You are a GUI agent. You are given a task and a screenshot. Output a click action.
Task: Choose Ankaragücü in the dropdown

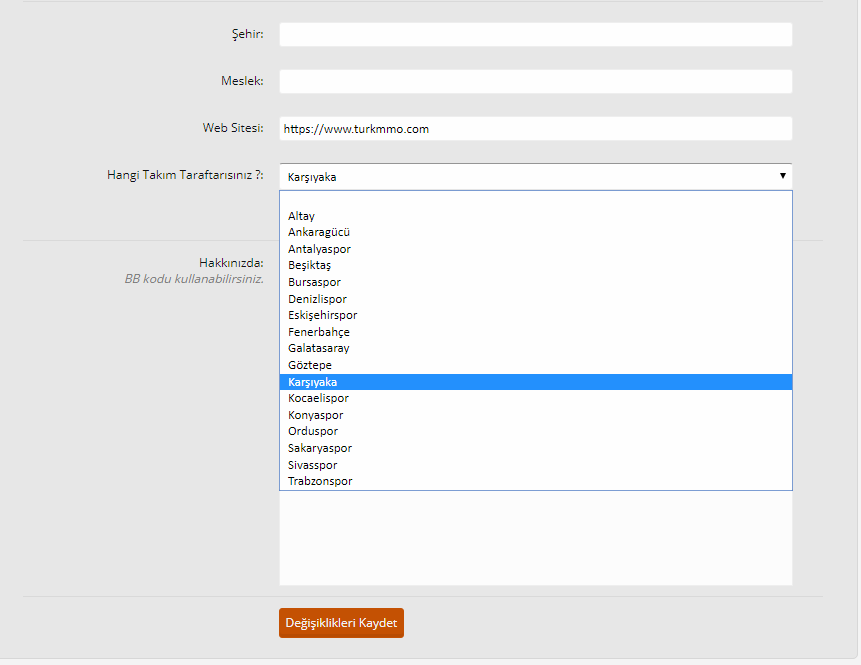click(319, 232)
